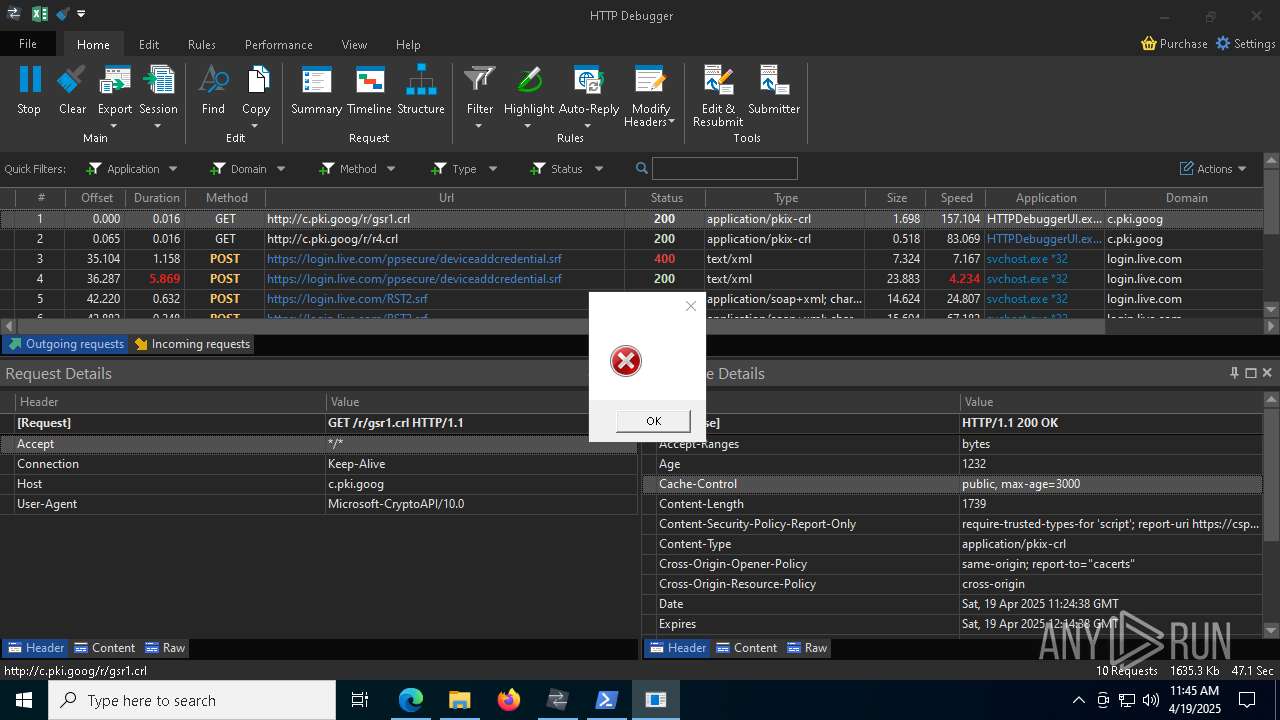Screen dimensions: 1280x720
Task: Open the Export tool
Action: point(114,91)
